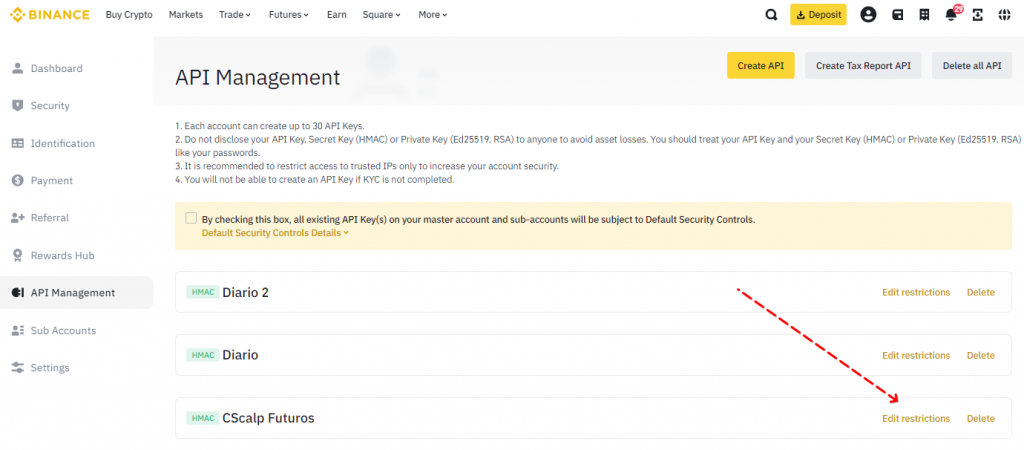Open the Futures dropdown menu
This screenshot has height=450, width=1024.
click(x=289, y=14)
